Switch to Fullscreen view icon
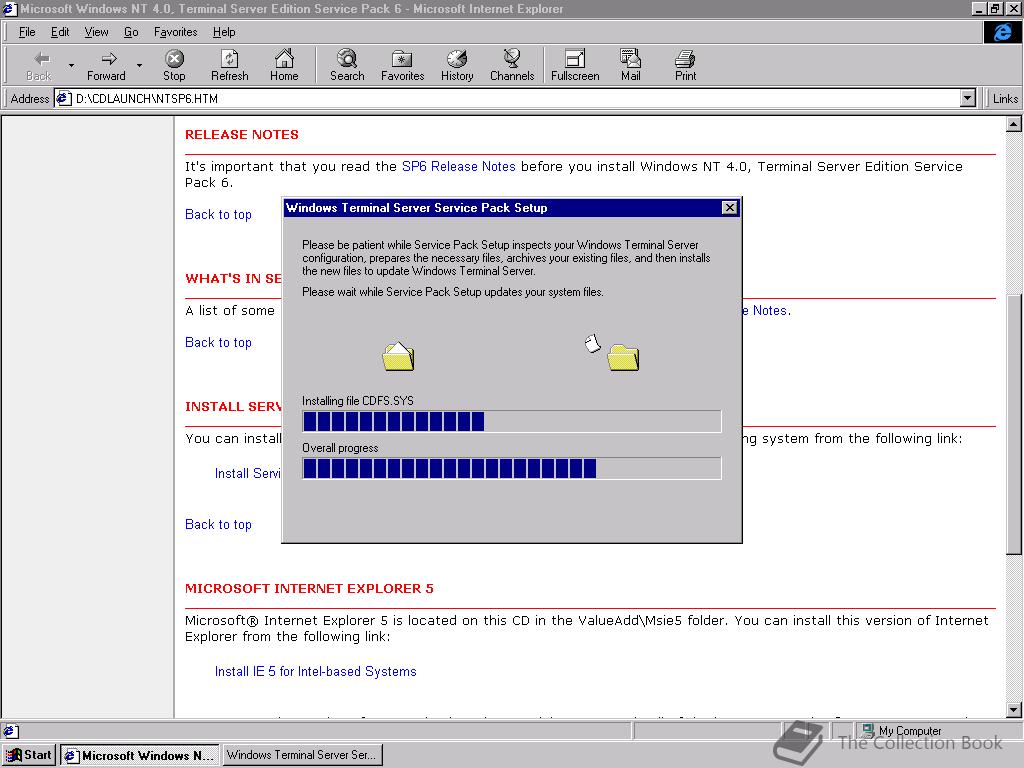This screenshot has width=1024, height=768. click(x=575, y=59)
